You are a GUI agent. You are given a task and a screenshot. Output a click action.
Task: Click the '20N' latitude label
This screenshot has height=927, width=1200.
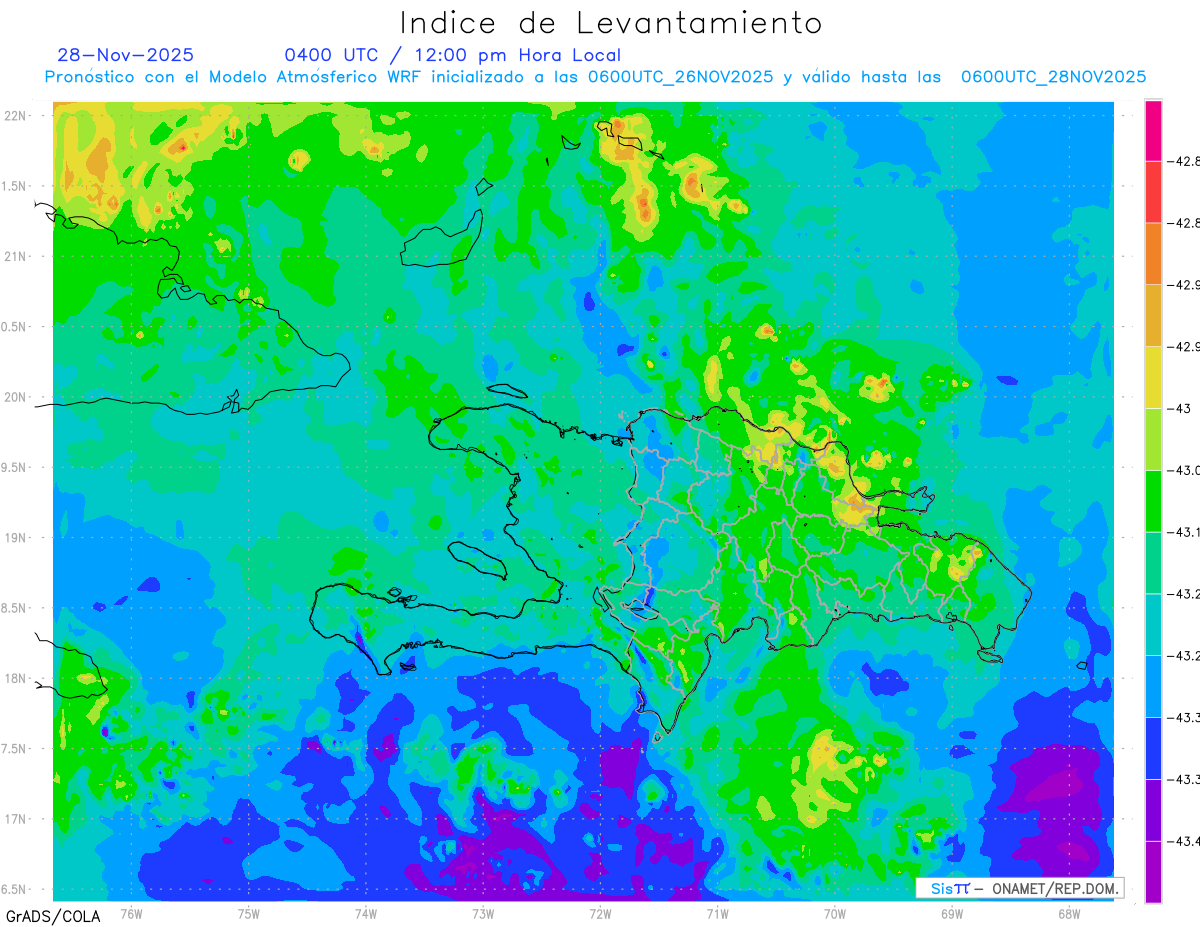16,397
